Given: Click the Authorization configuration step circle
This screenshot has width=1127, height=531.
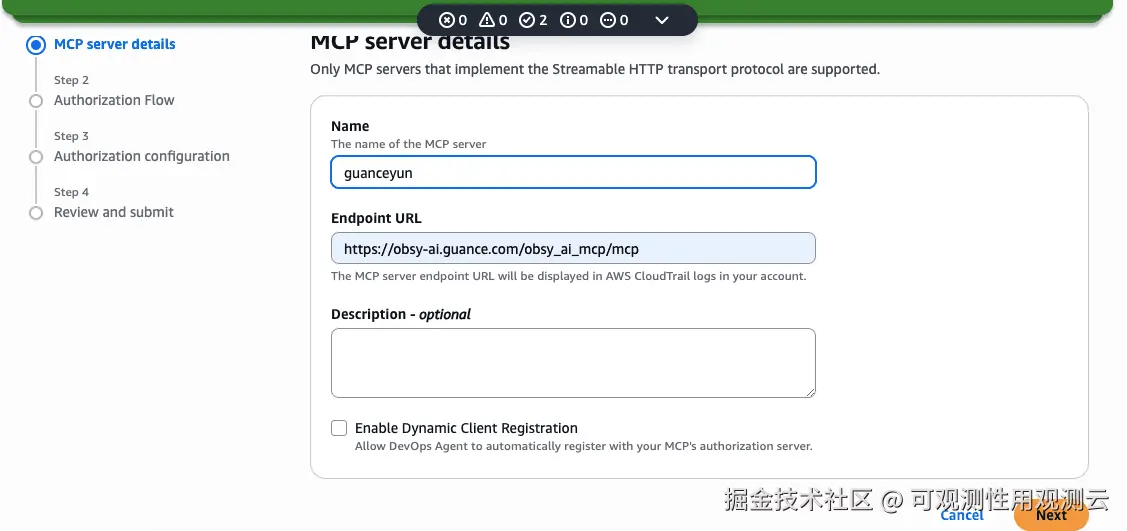Looking at the screenshot, I should coord(36,157).
